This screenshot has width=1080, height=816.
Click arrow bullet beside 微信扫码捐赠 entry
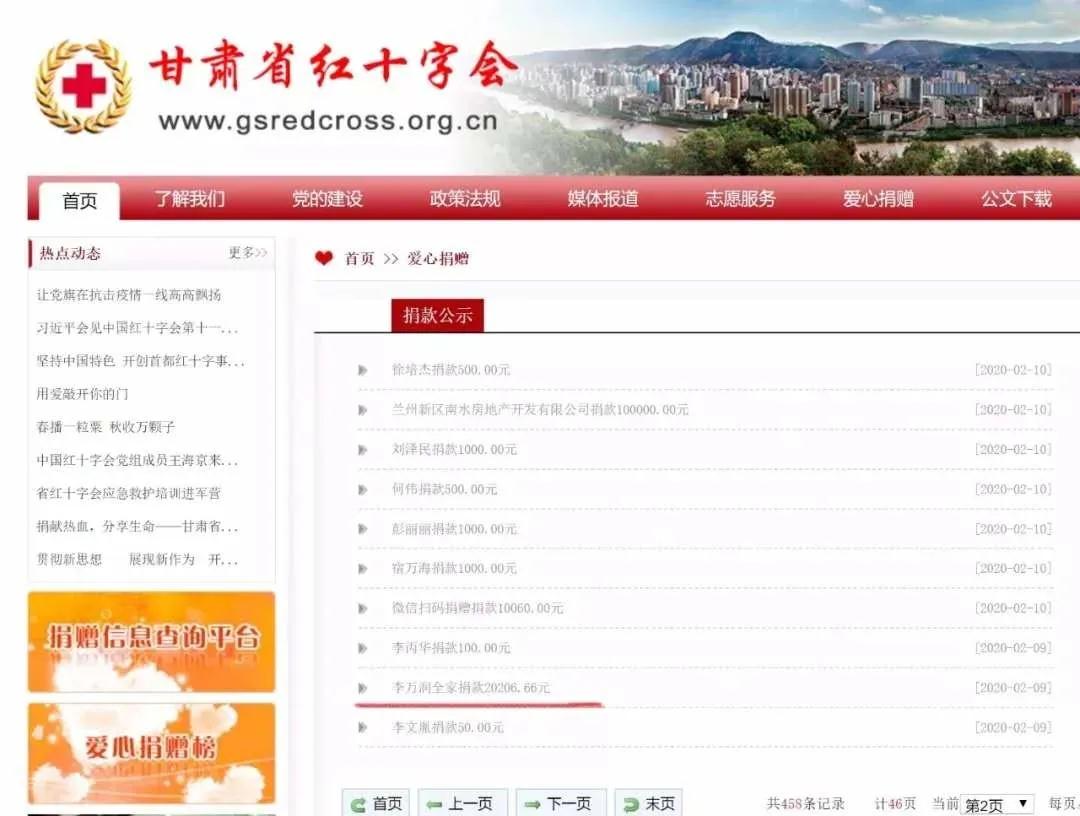coord(363,608)
